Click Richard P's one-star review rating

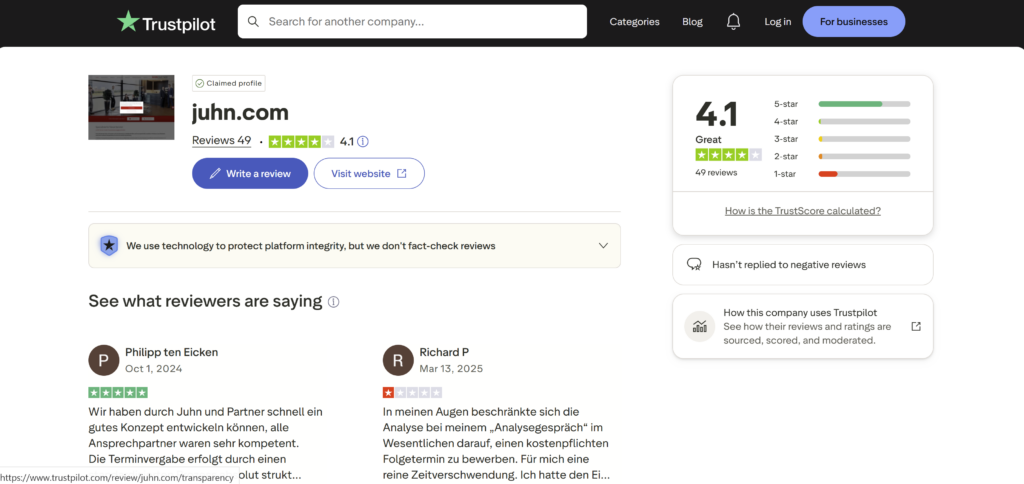tap(412, 393)
